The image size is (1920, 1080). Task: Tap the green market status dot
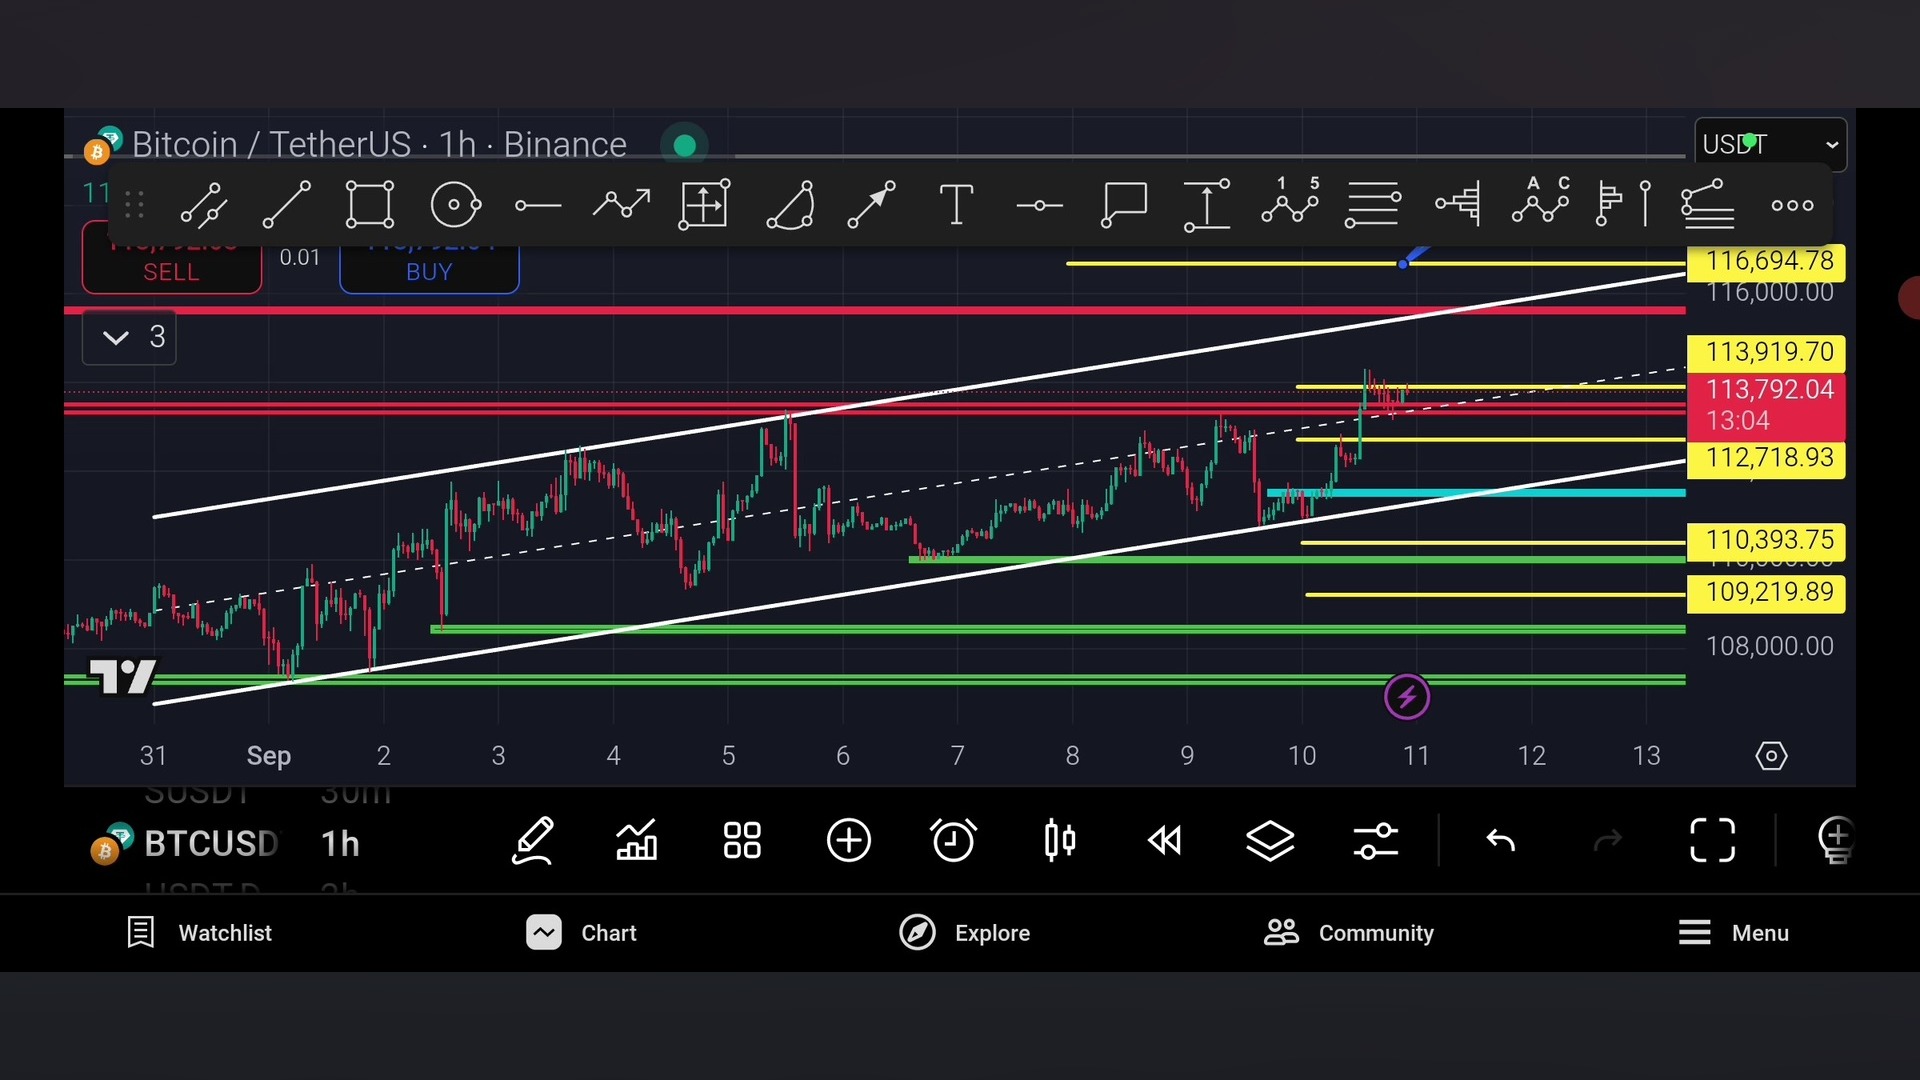(x=685, y=146)
